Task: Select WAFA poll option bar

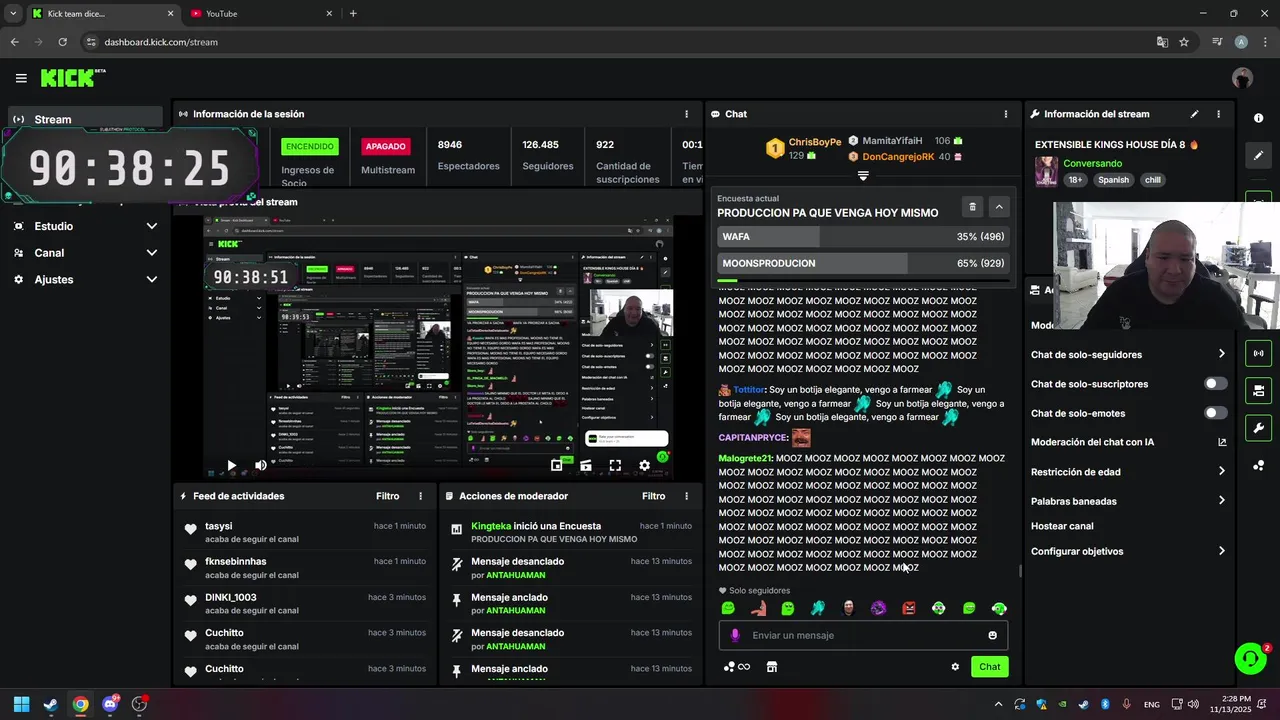Action: tap(863, 237)
